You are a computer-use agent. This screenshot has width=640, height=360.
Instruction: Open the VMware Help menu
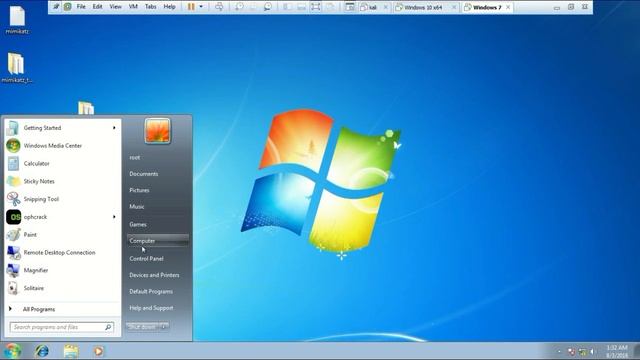[x=169, y=7]
